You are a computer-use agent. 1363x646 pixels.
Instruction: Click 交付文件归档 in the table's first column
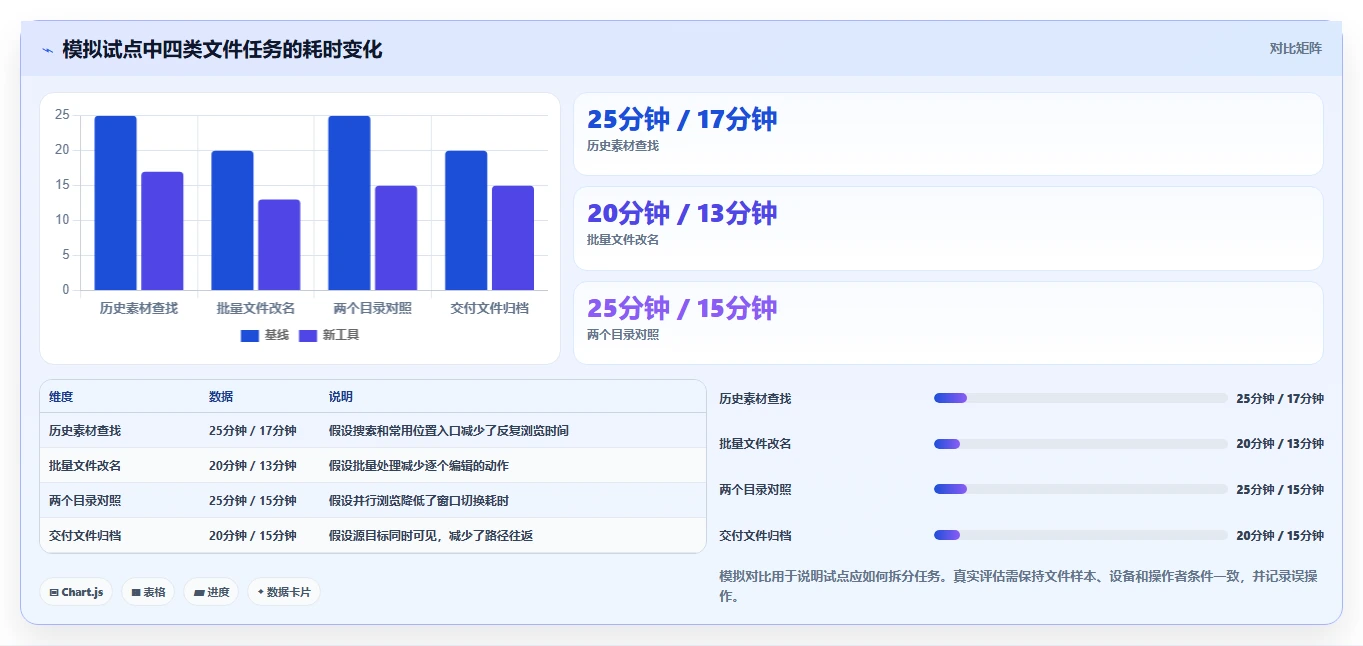[x=85, y=536]
